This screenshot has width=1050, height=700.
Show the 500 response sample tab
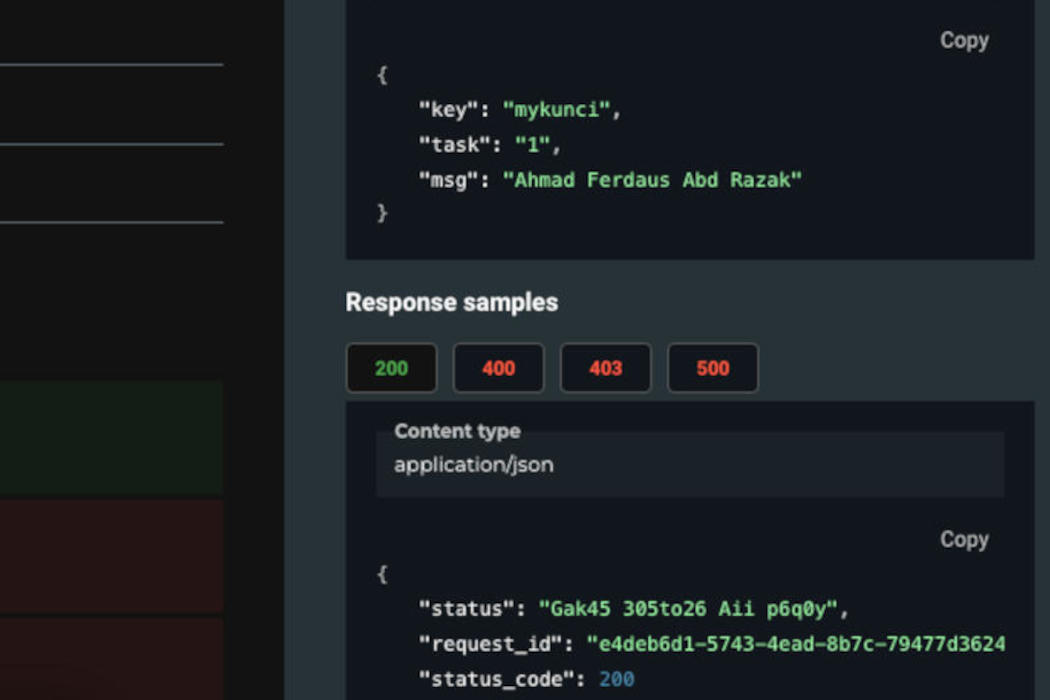pos(712,368)
